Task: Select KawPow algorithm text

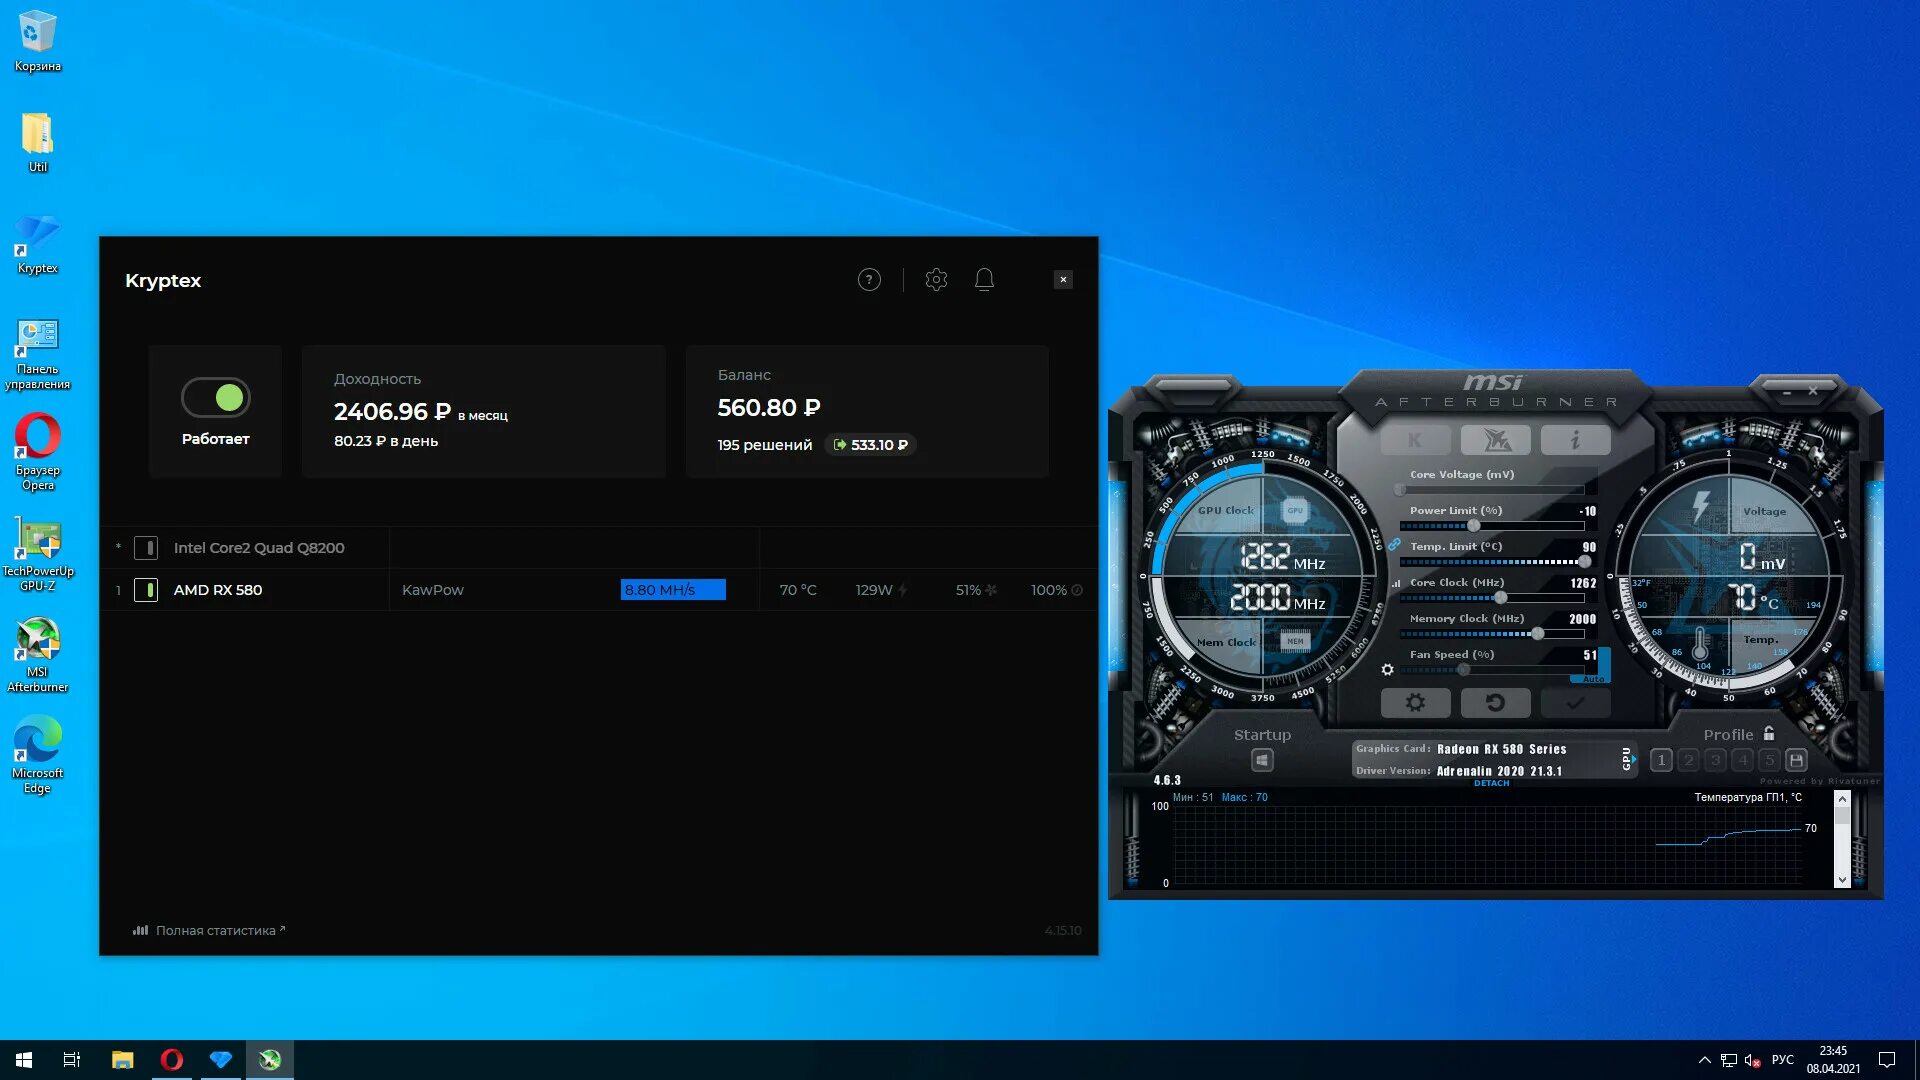Action: tap(433, 590)
